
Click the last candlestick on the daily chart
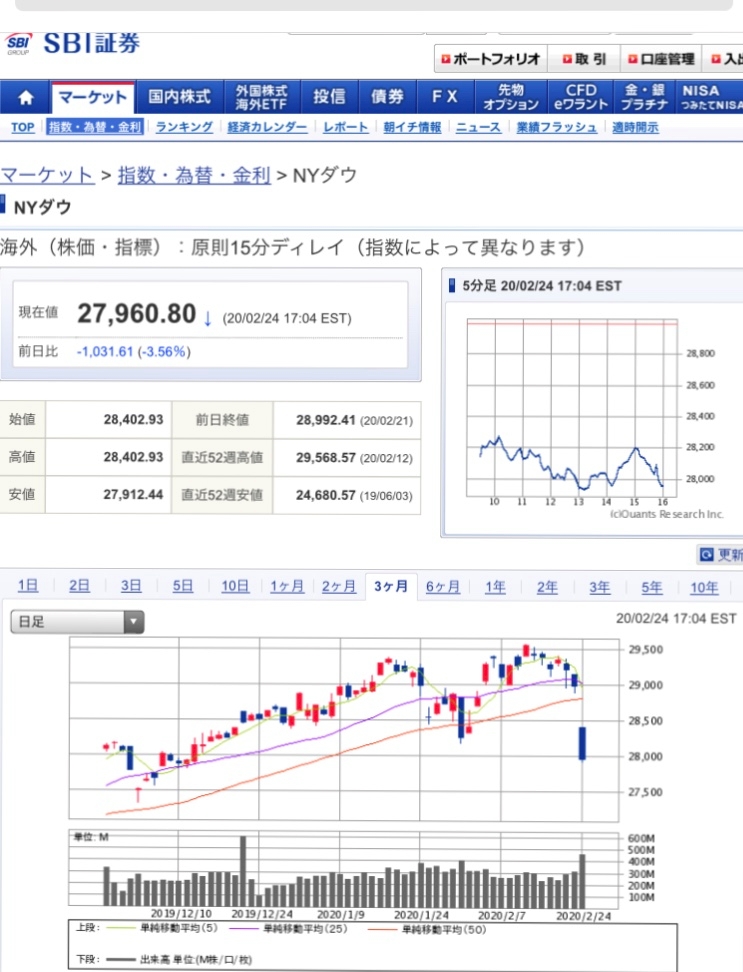click(x=582, y=743)
